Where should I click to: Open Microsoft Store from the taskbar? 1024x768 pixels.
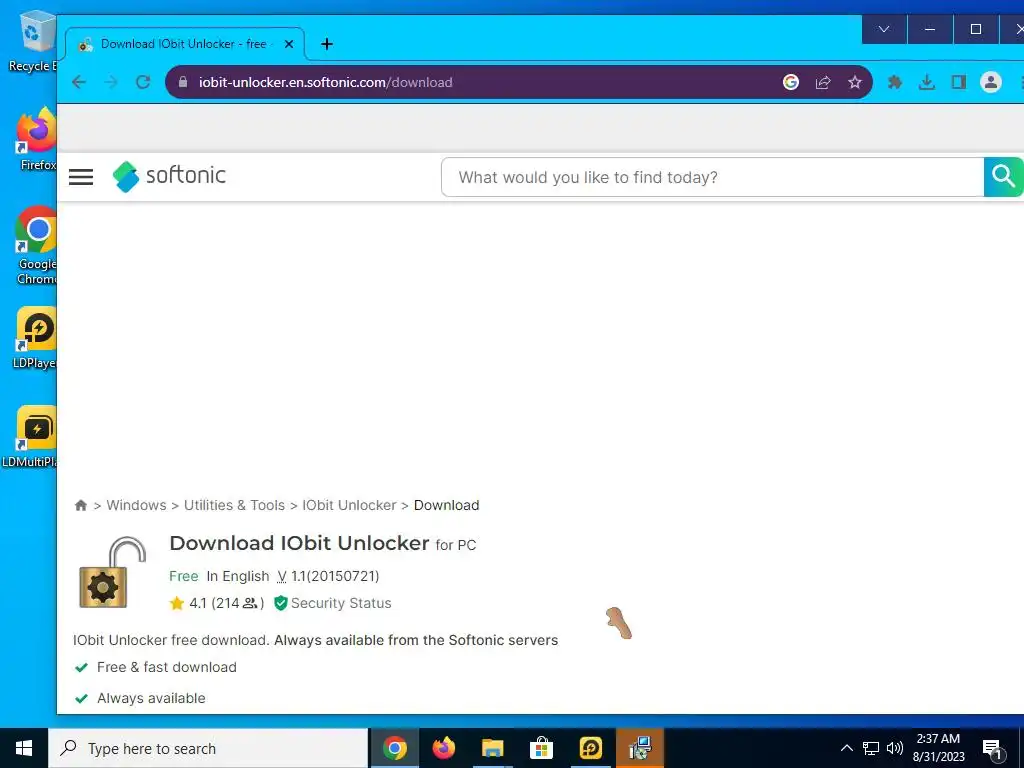coord(541,748)
